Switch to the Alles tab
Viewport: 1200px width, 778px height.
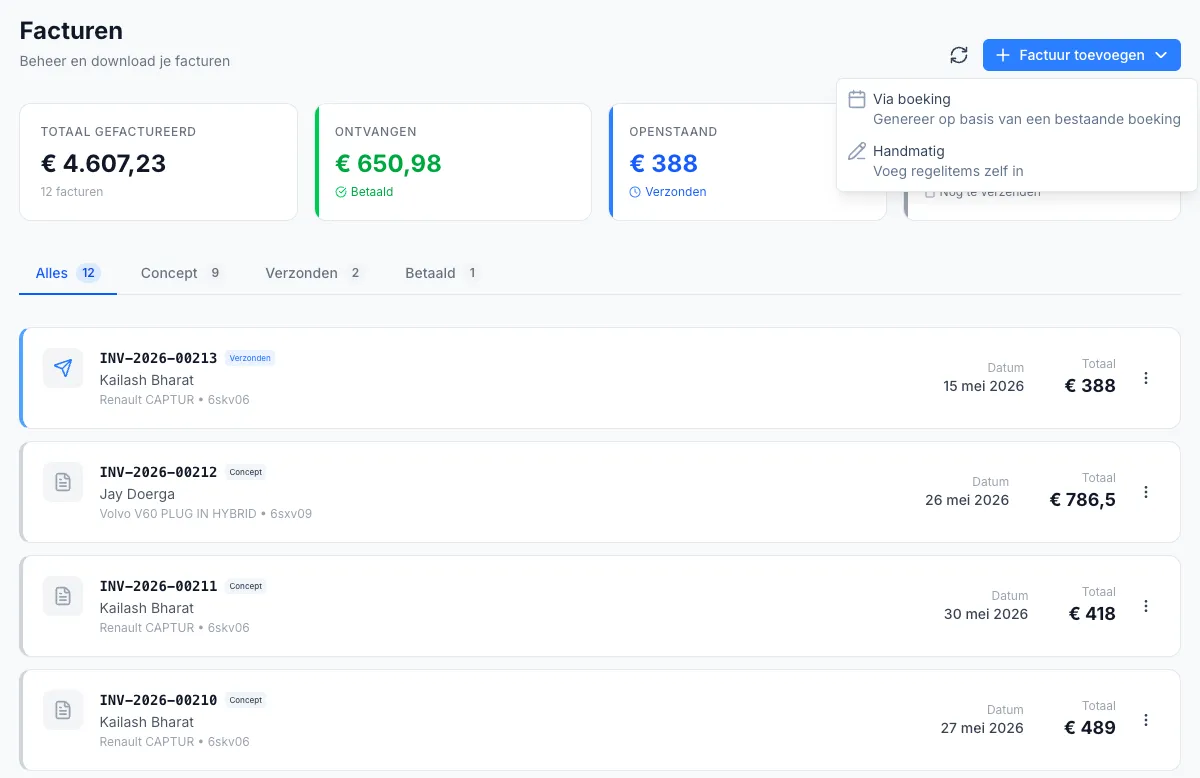click(68, 273)
